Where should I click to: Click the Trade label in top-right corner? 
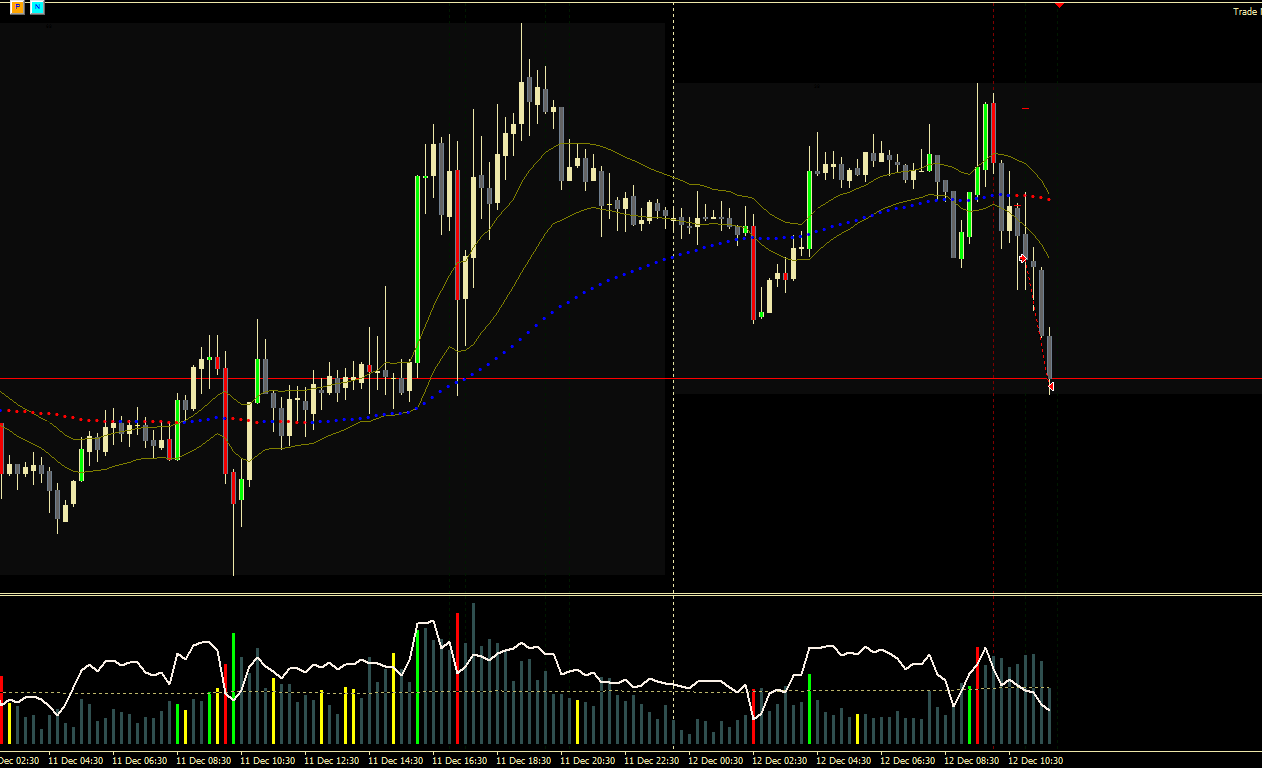pos(1246,12)
